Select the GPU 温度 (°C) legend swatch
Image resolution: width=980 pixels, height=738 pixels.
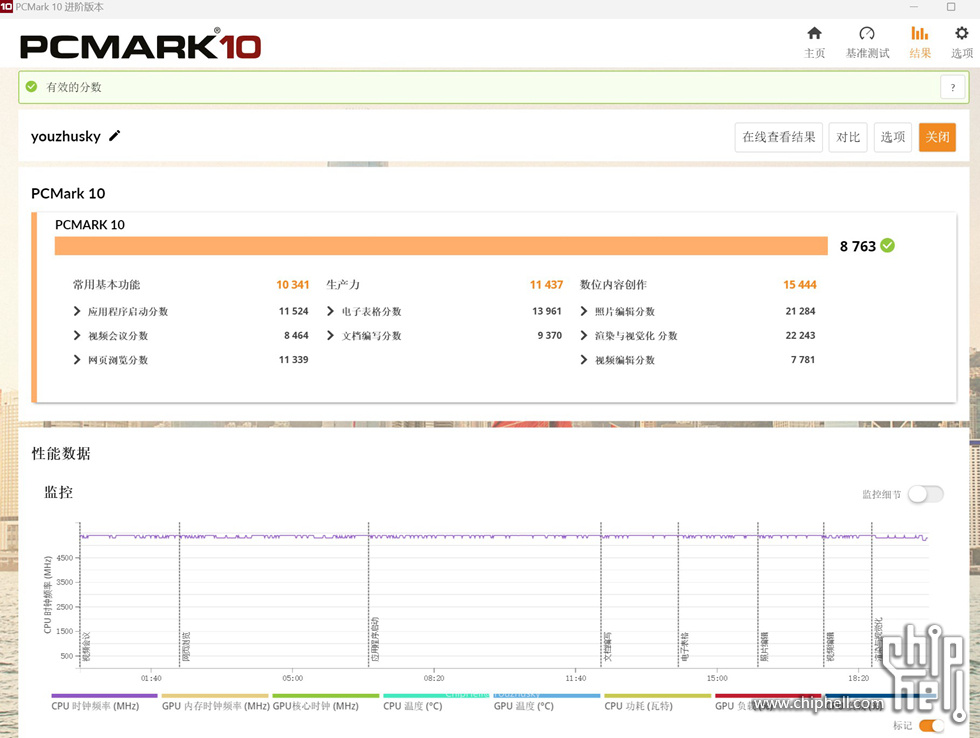[x=547, y=696]
